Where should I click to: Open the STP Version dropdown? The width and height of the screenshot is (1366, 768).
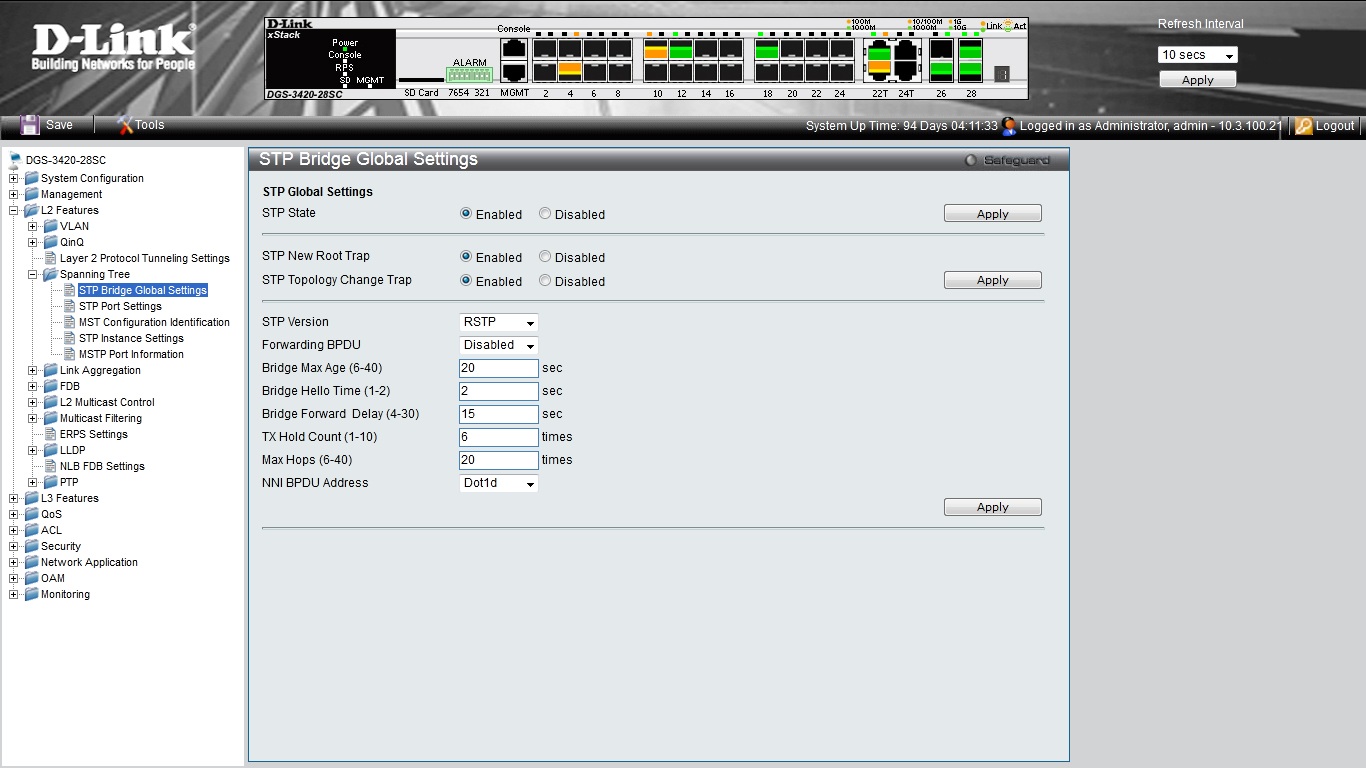point(499,322)
